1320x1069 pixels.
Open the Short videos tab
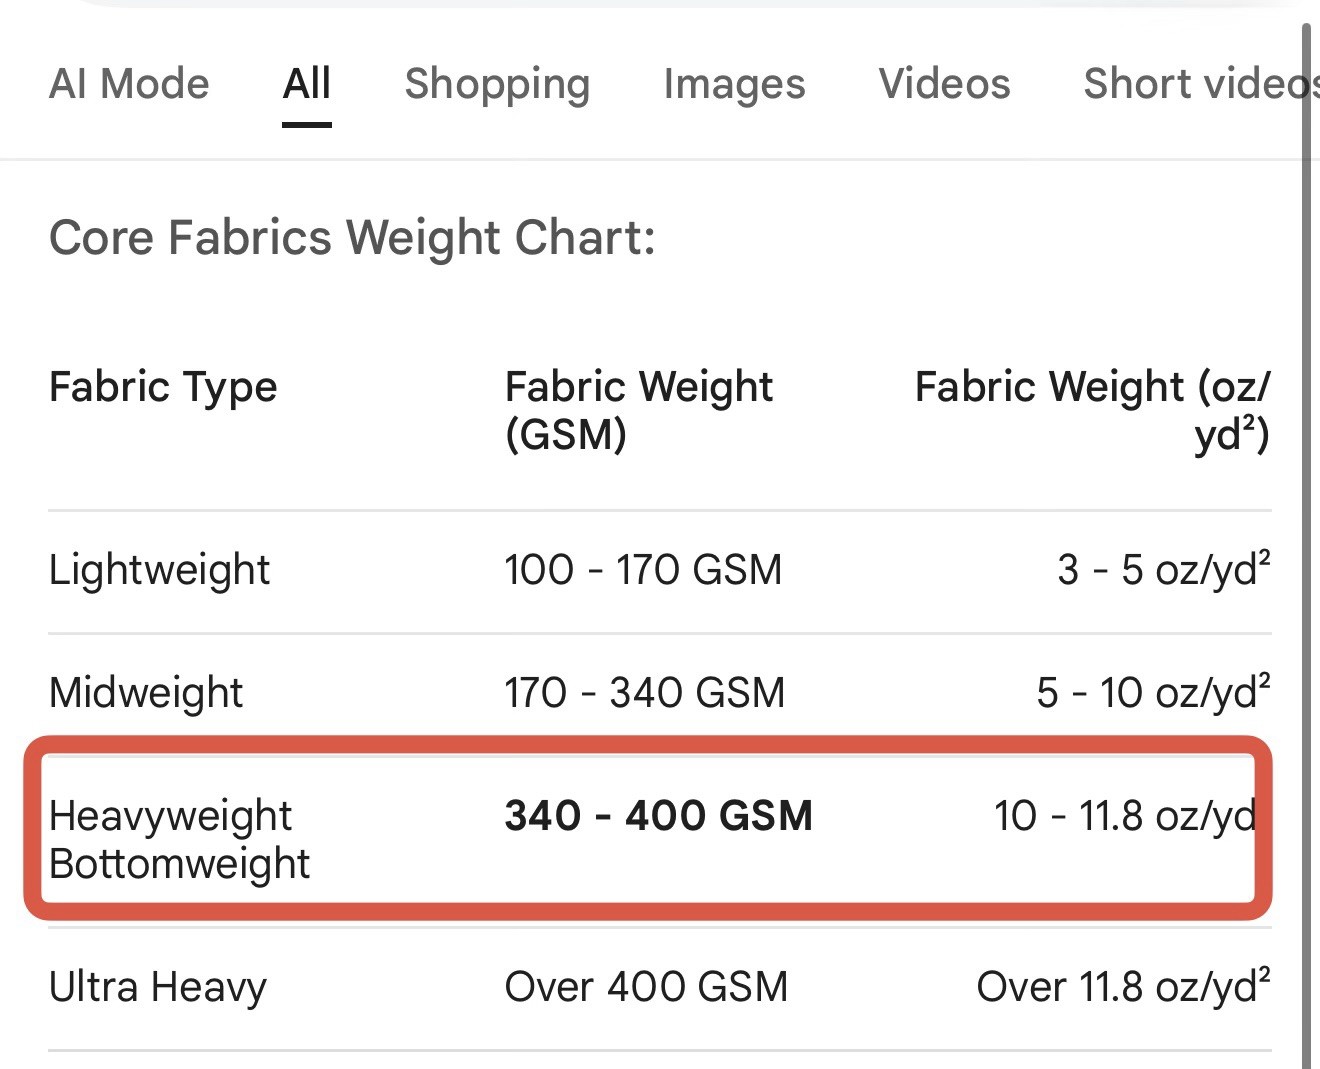tap(1201, 84)
